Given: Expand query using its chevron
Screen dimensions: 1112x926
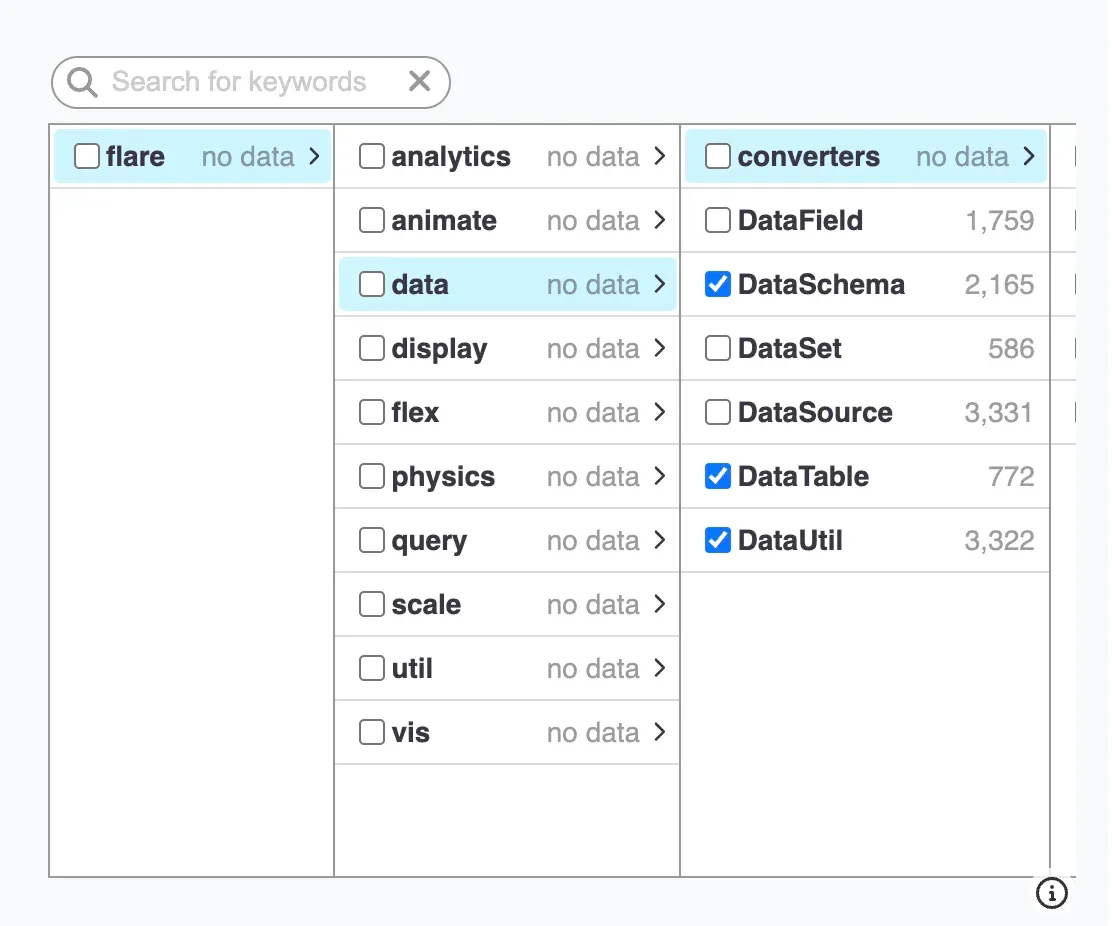Looking at the screenshot, I should (660, 540).
